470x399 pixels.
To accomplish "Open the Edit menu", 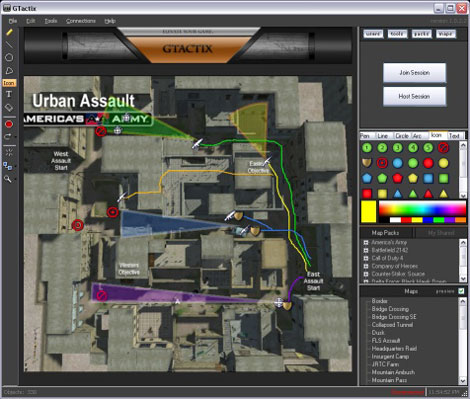I will coord(31,21).
